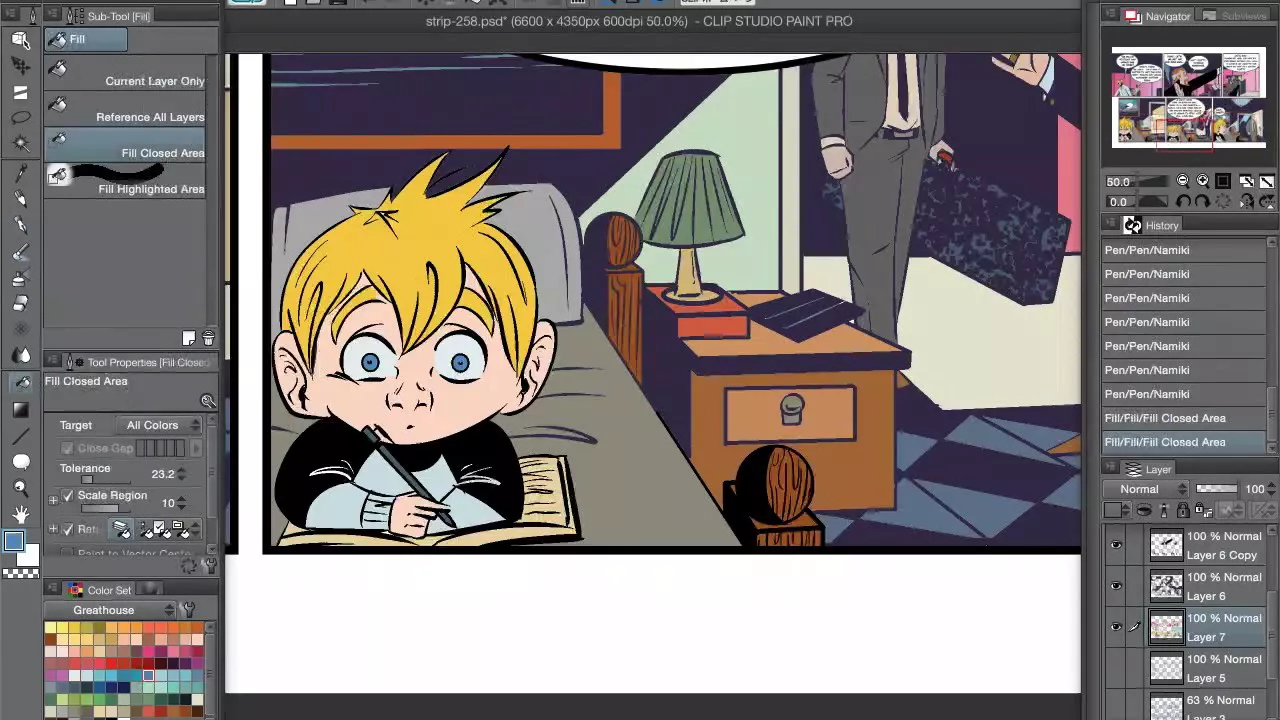Toggle the Close Gap checkbox
This screenshot has width=1280, height=720.
[x=68, y=448]
